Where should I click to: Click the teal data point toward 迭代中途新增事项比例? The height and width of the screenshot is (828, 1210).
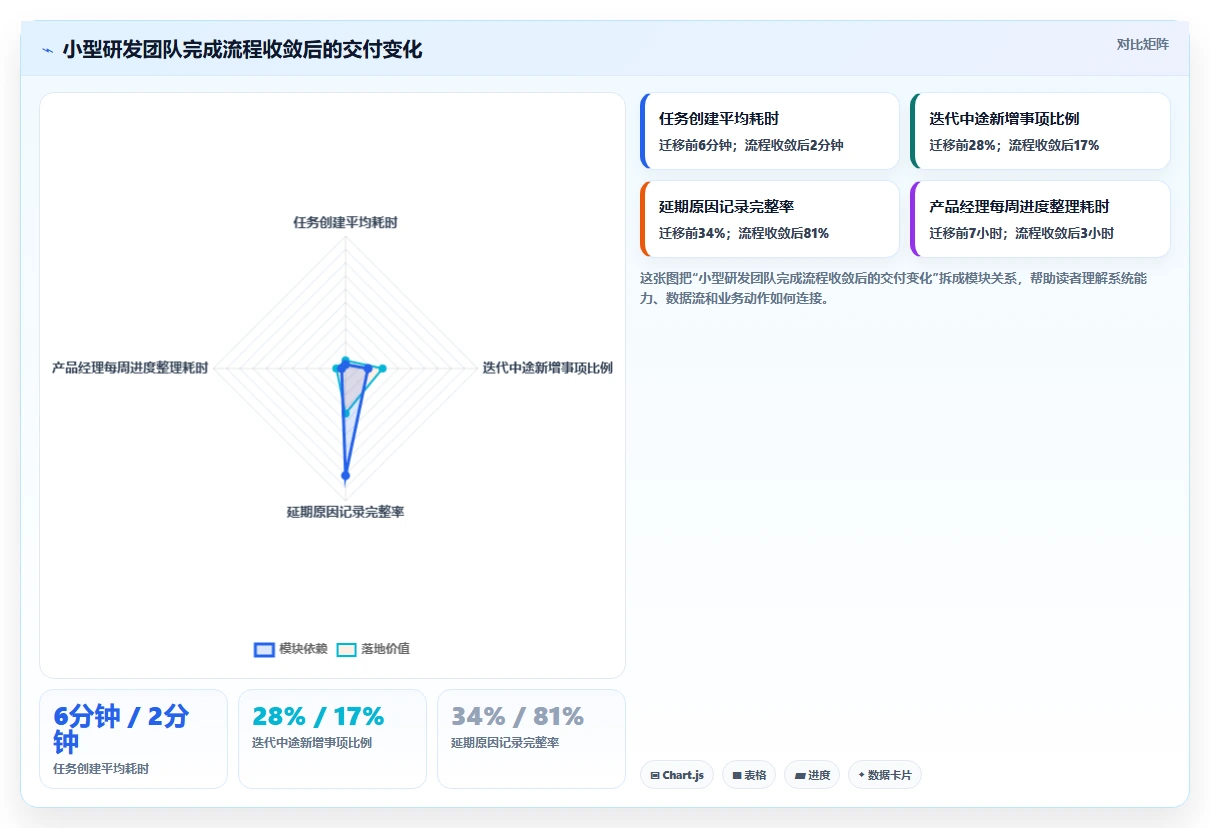point(381,368)
